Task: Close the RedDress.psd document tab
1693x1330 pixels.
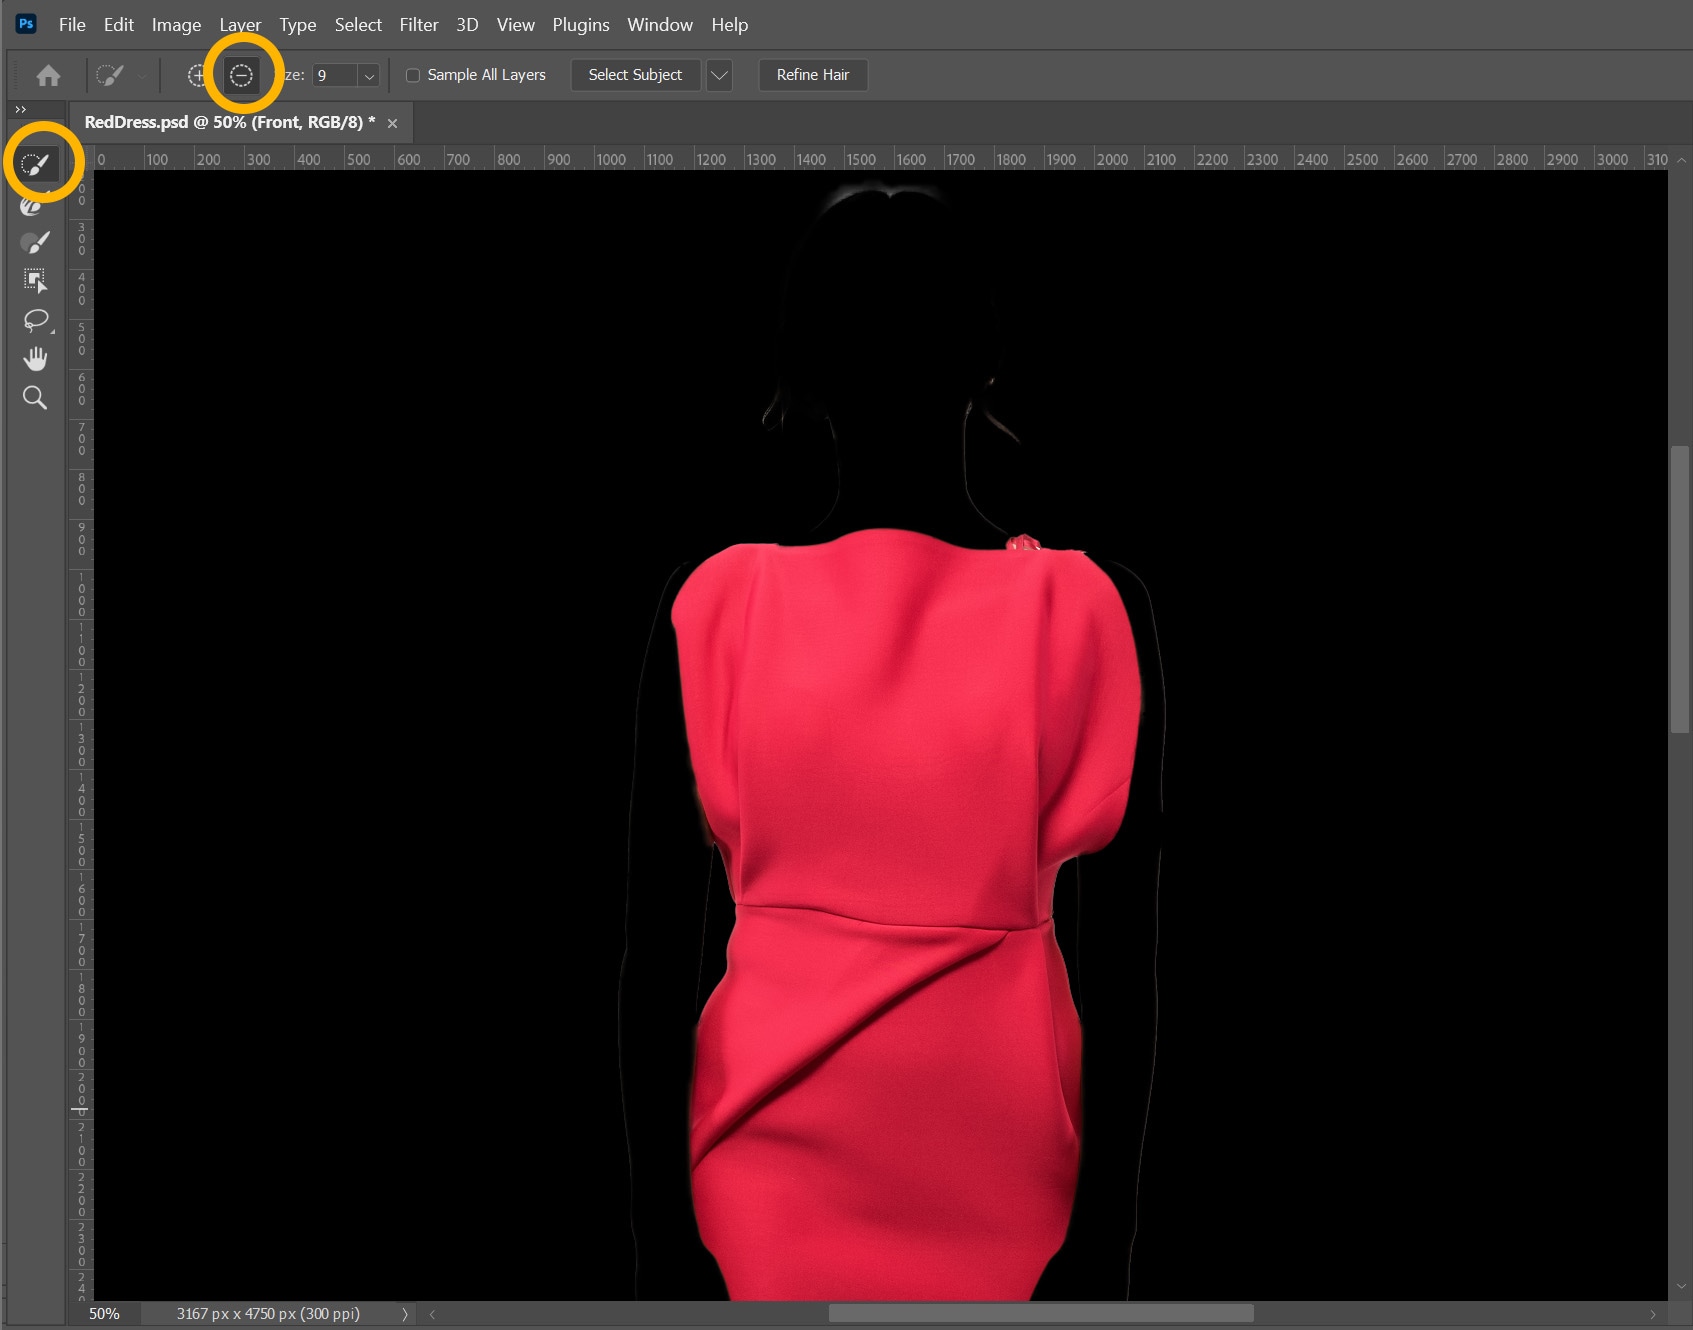Action: 392,123
